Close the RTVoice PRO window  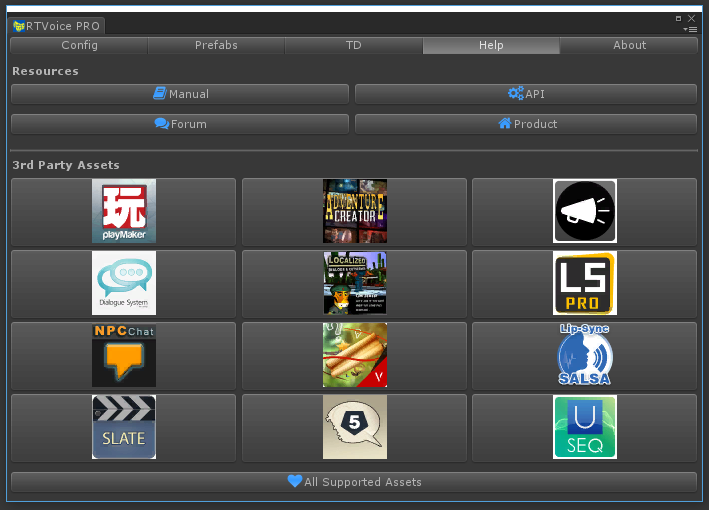(691, 19)
